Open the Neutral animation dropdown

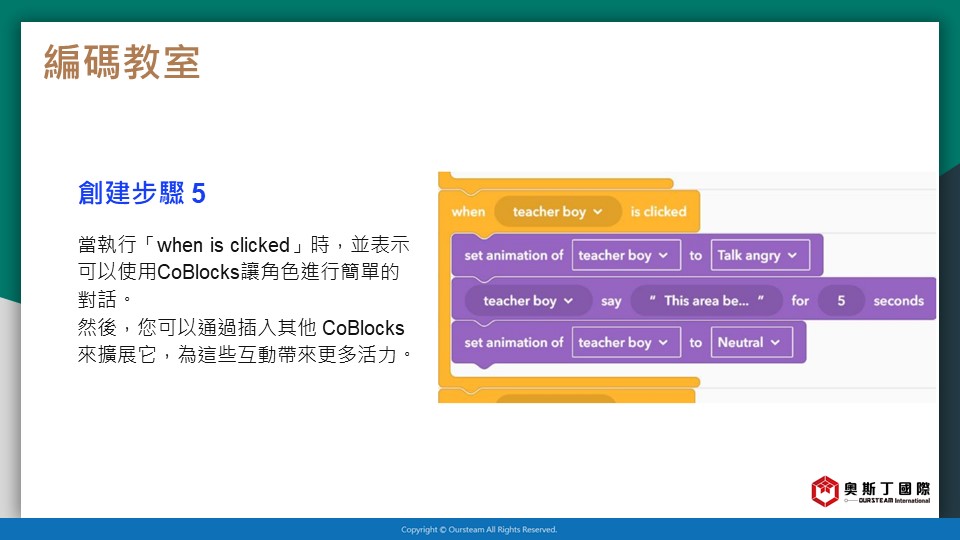(x=751, y=342)
